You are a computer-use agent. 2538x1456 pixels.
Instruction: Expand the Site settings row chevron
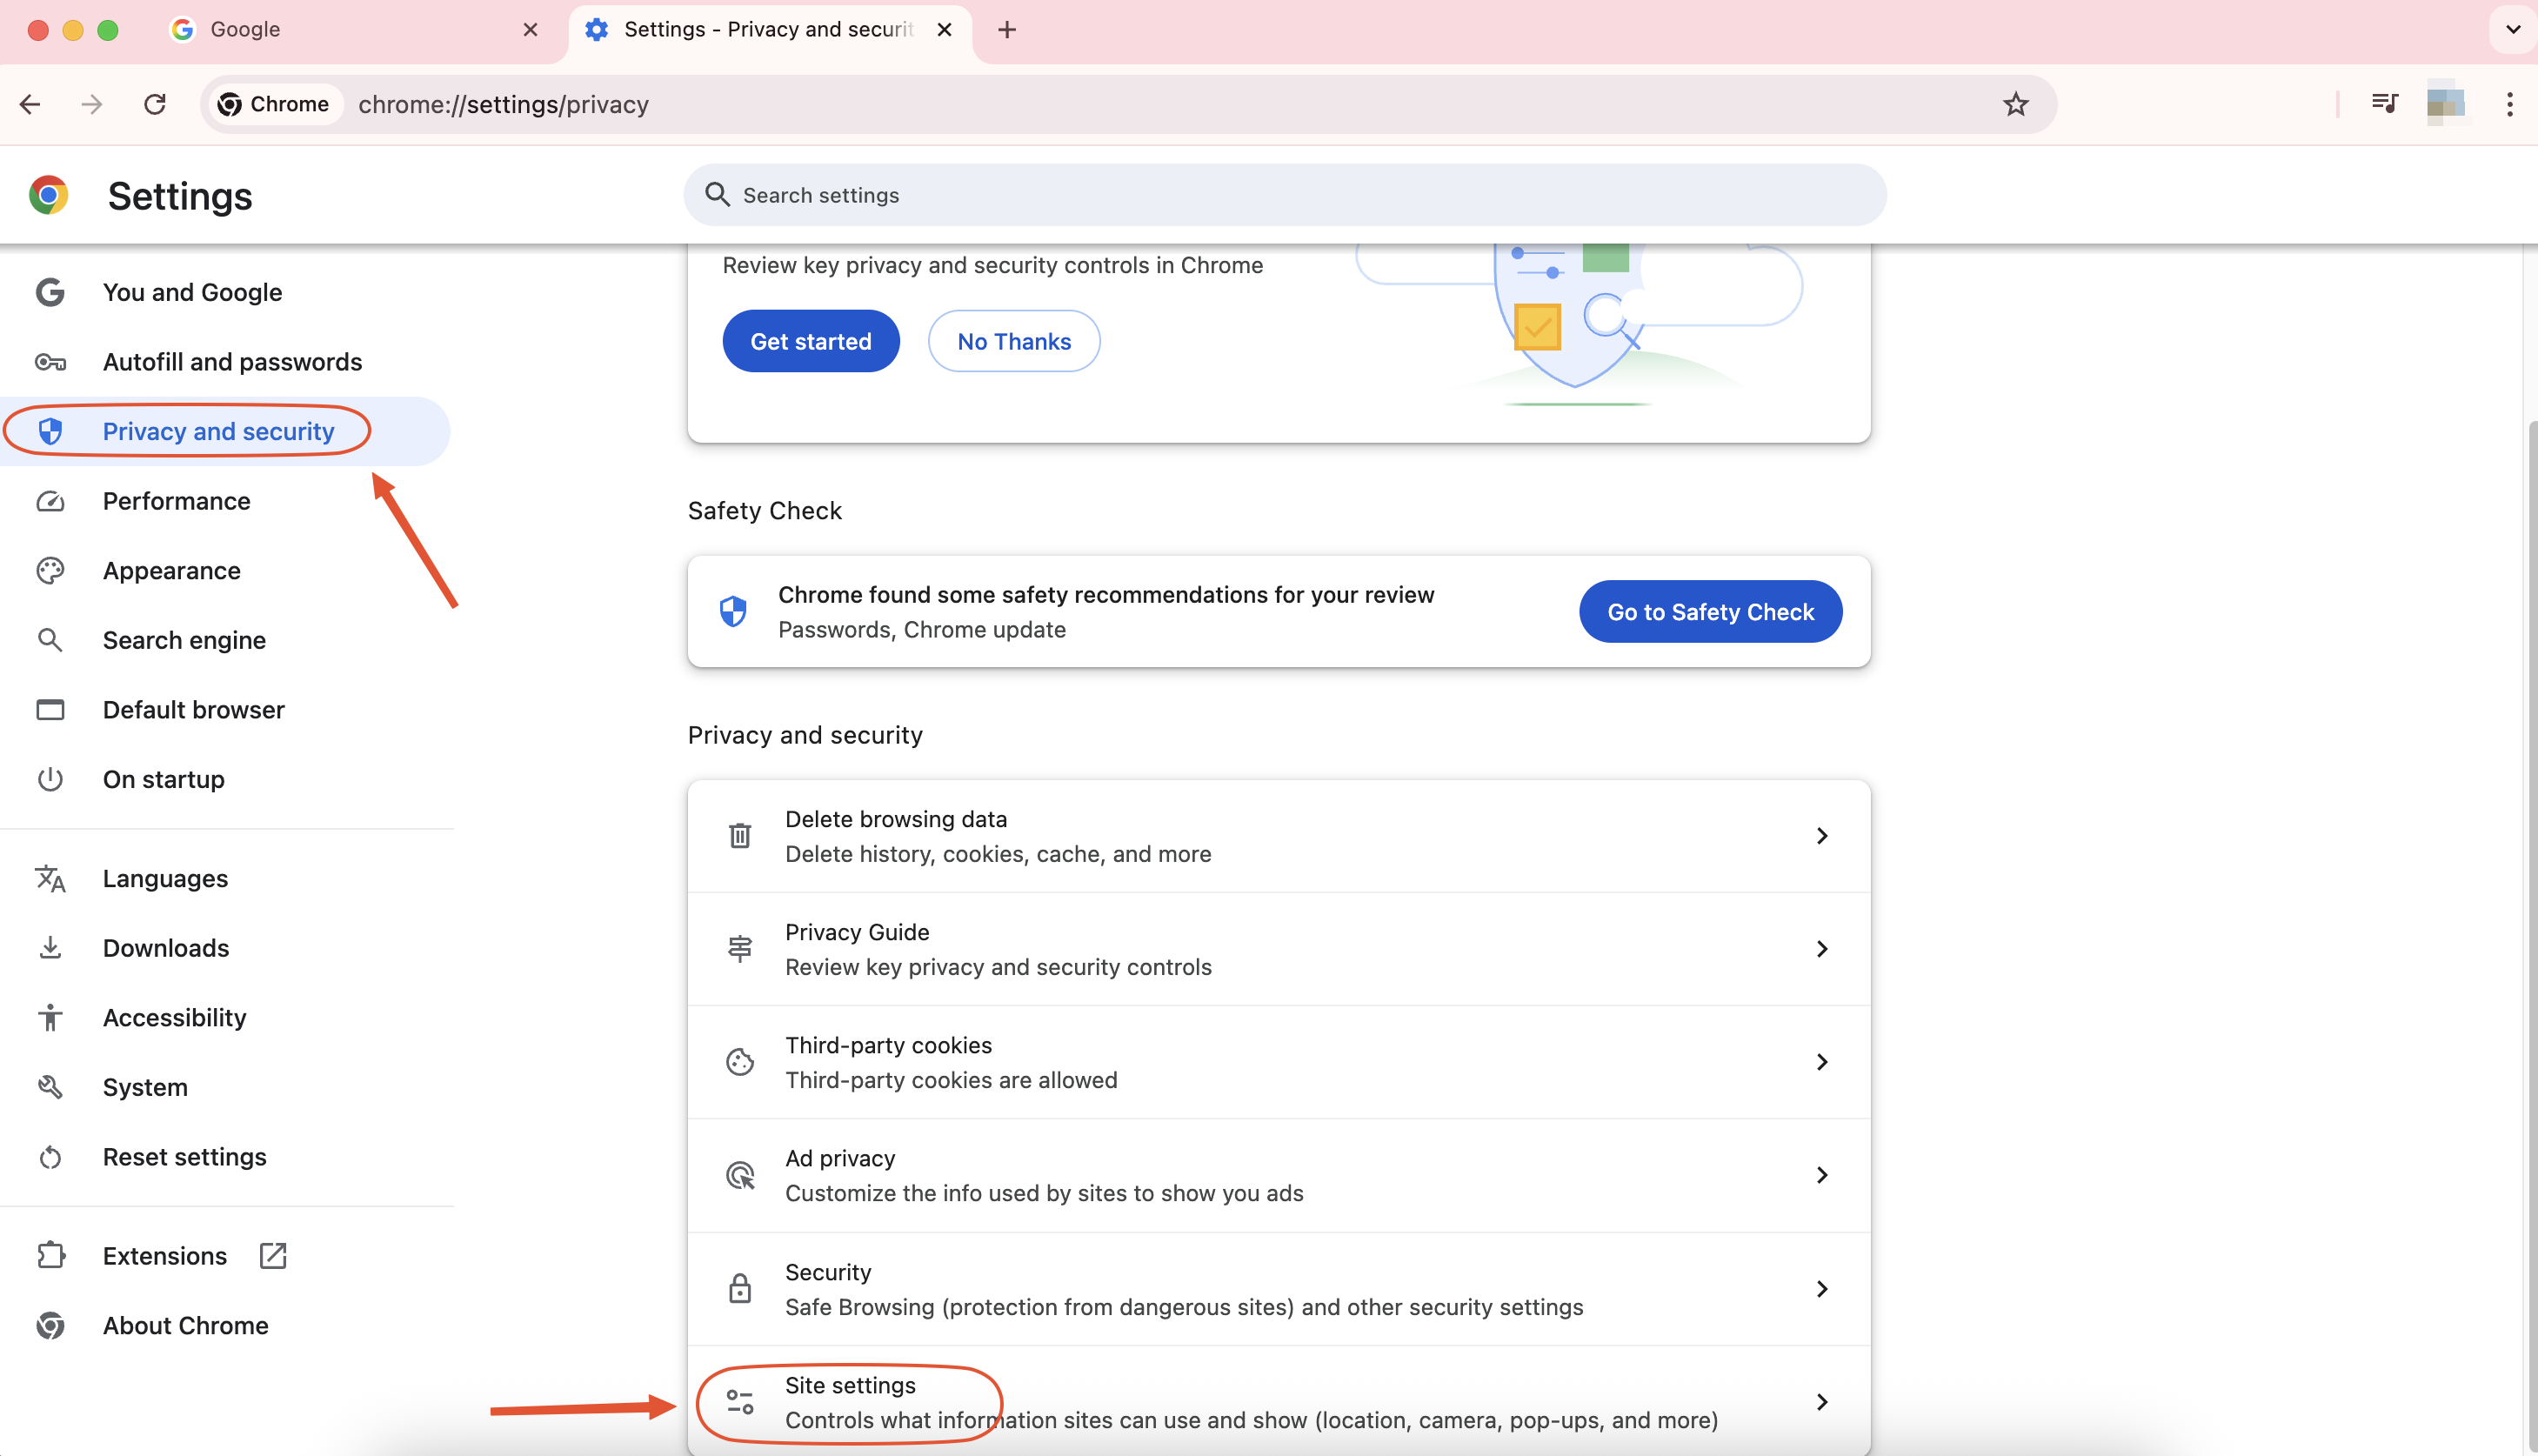pos(1821,1402)
